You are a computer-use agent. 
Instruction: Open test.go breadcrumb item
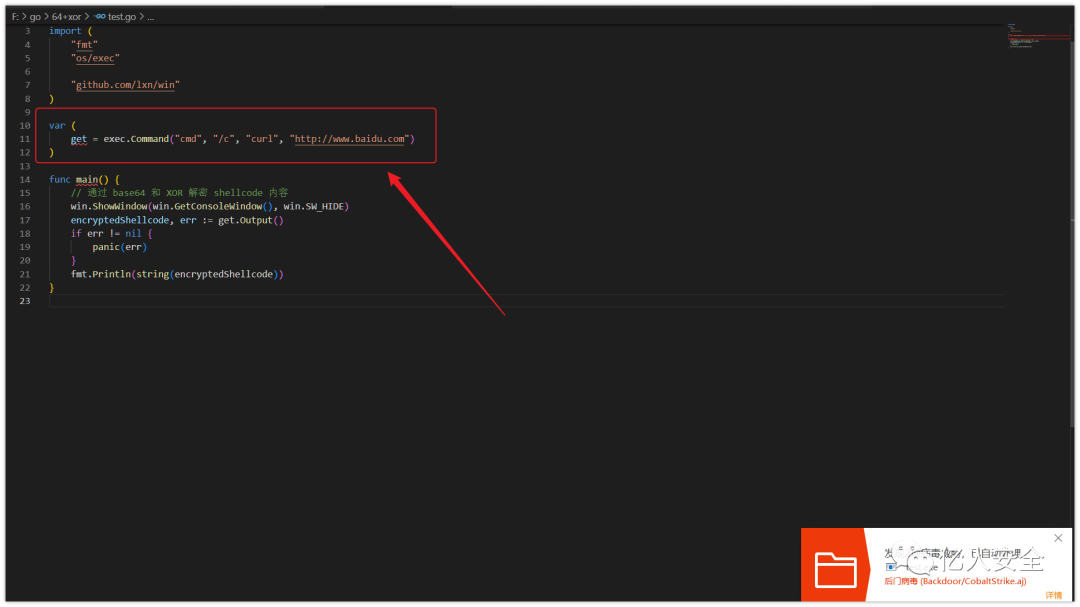[122, 17]
